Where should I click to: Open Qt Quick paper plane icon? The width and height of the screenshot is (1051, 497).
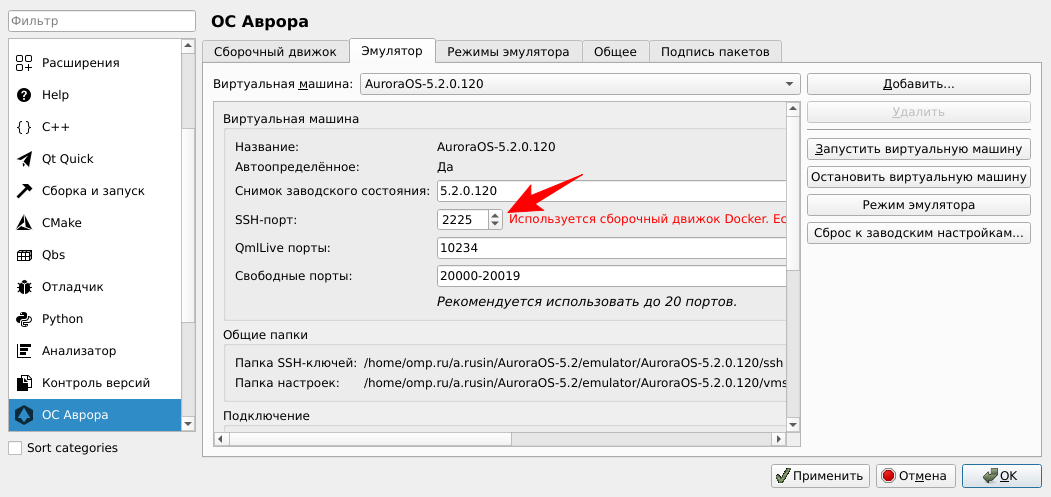(x=25, y=159)
